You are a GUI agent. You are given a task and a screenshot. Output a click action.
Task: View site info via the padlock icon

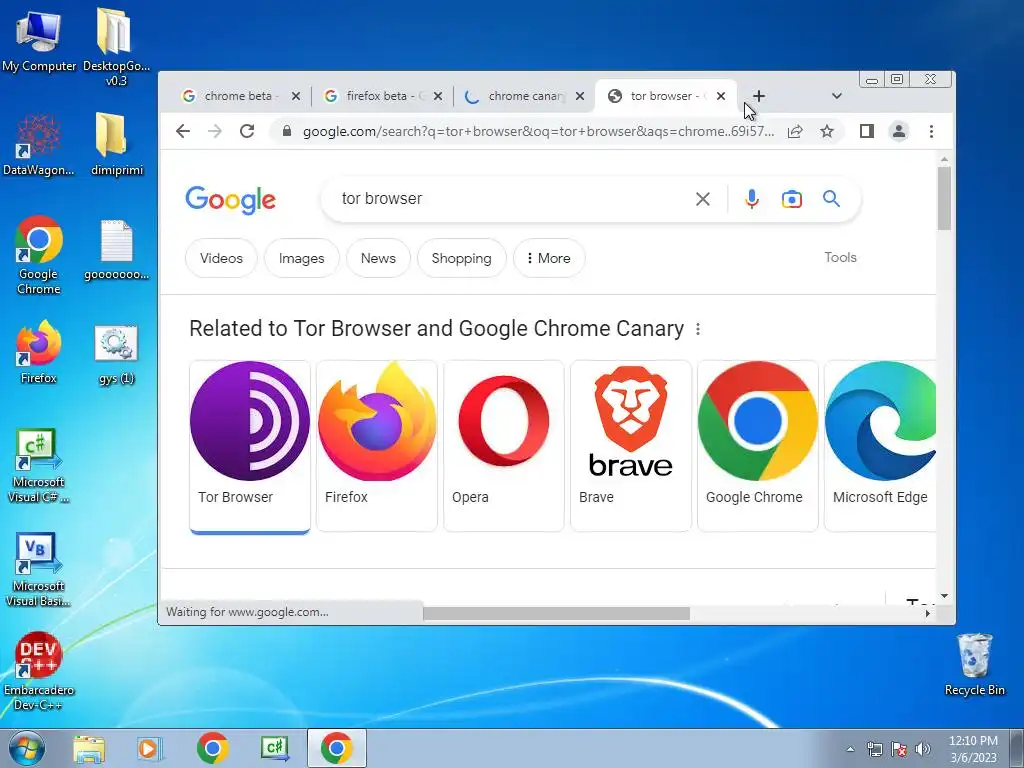(286, 131)
